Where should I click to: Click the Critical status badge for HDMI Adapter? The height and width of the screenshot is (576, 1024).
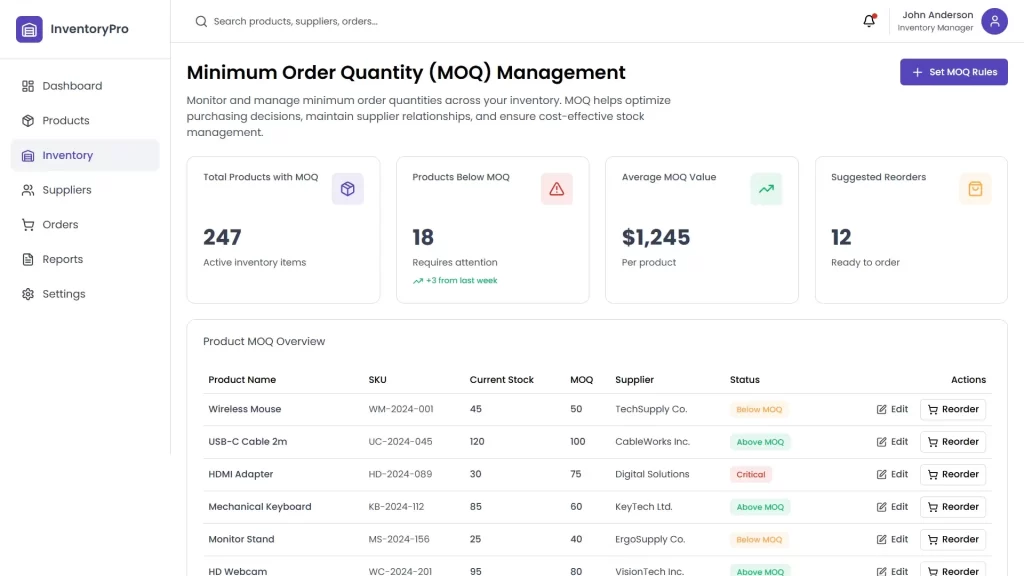coord(750,475)
